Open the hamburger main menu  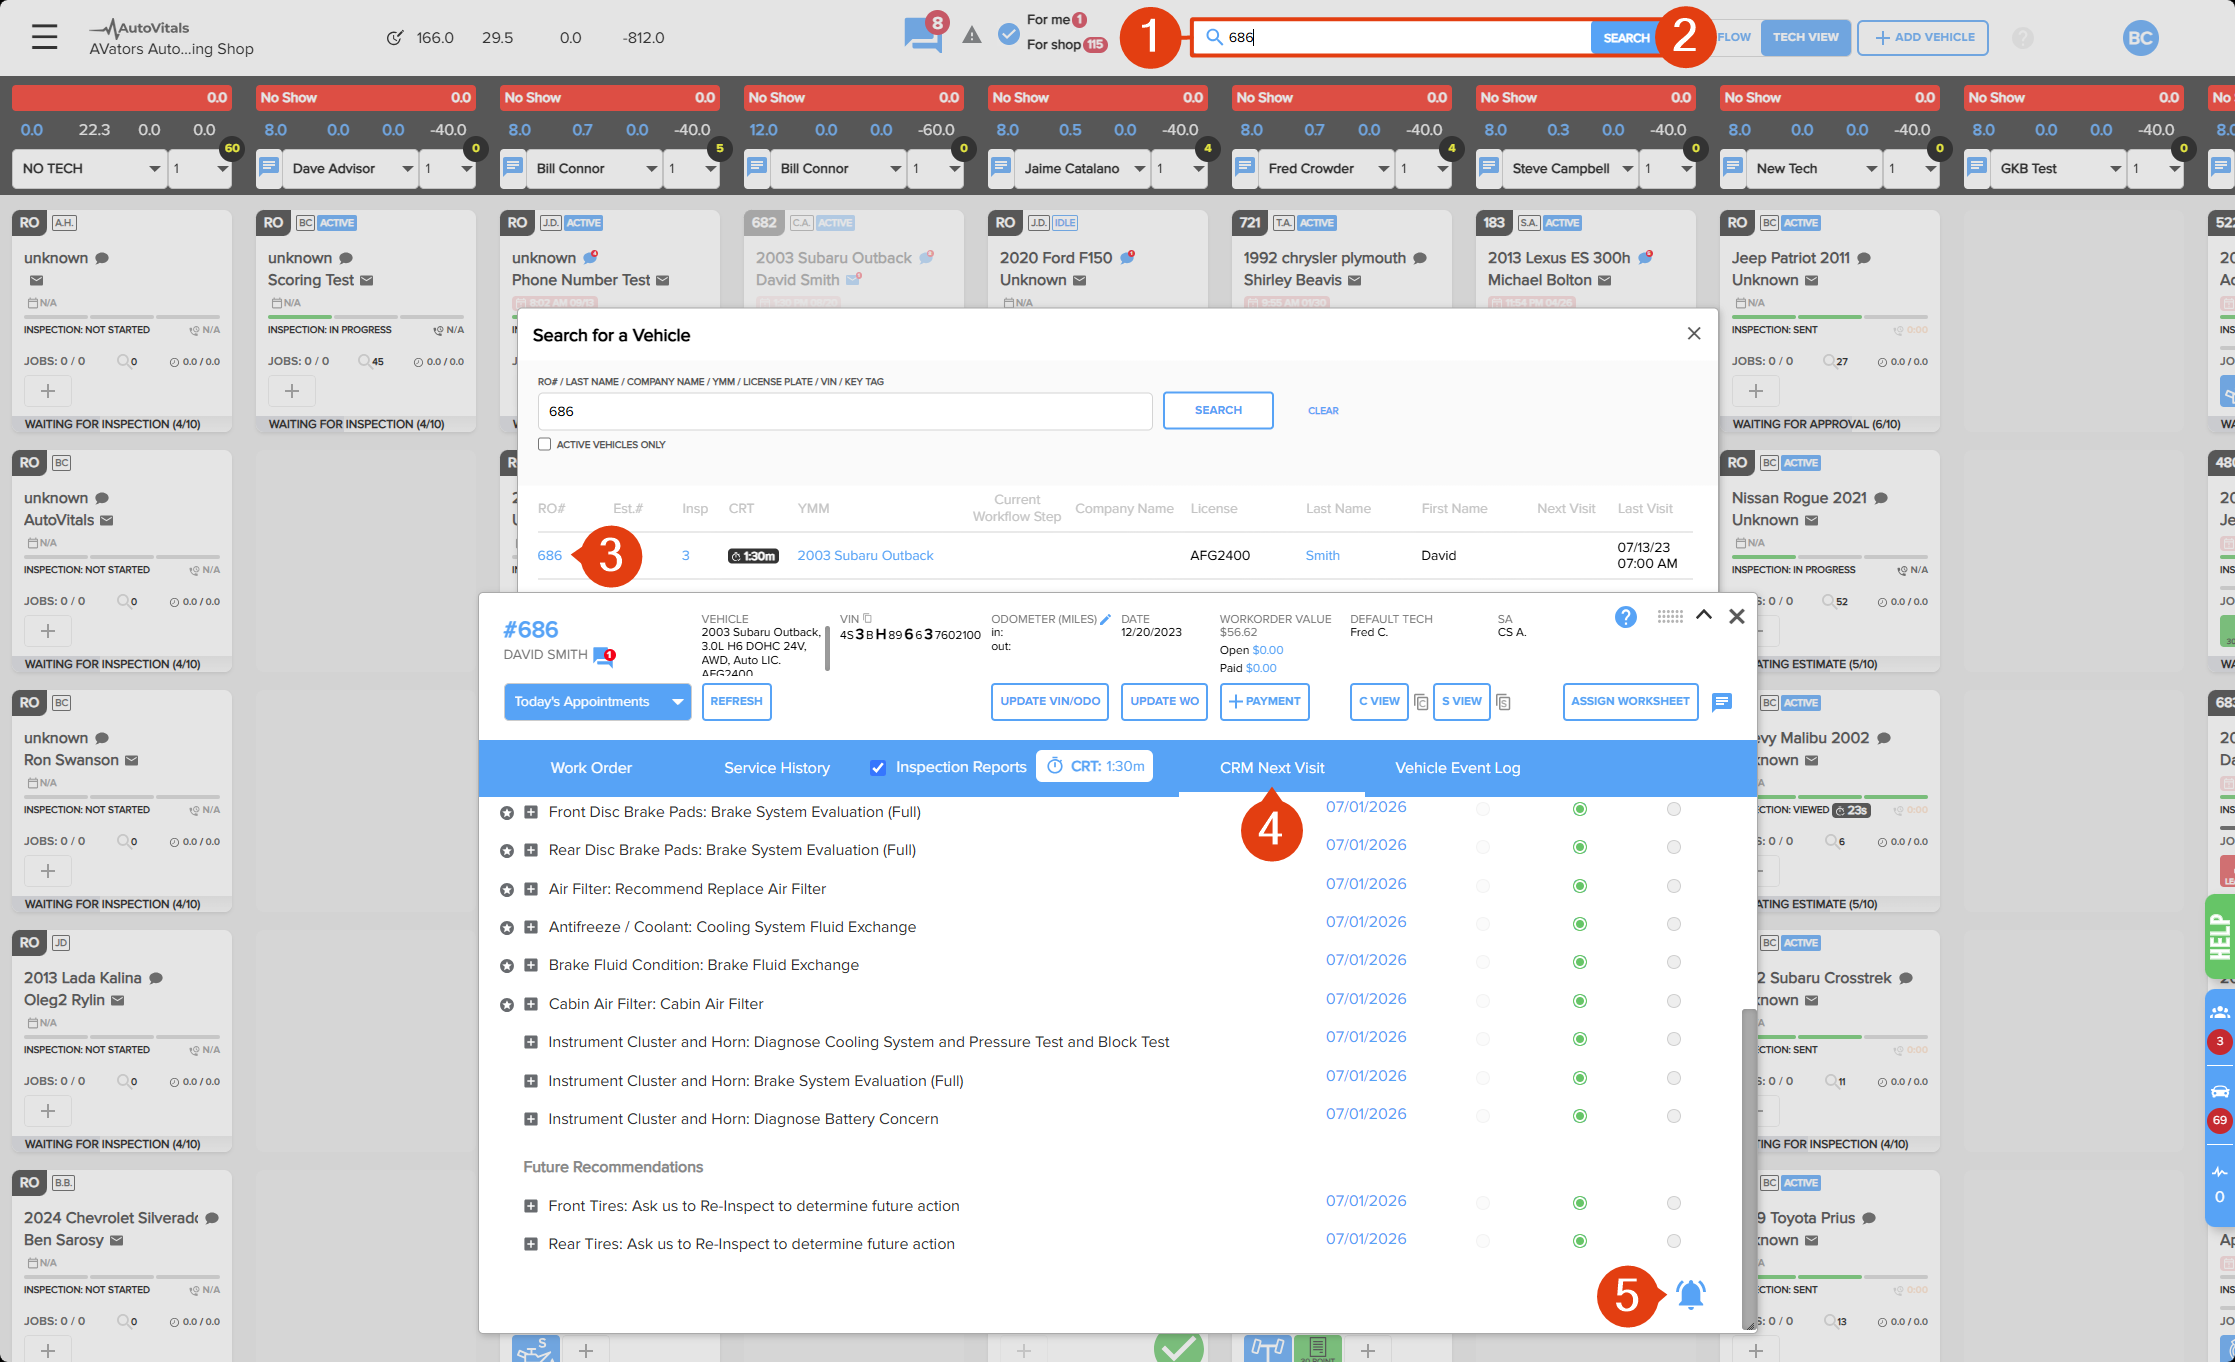[x=44, y=37]
